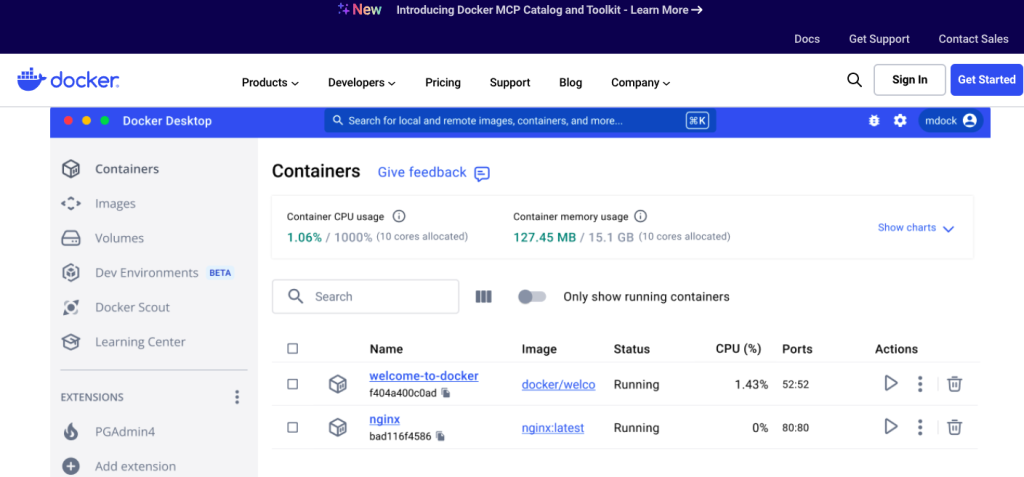Check the nginx row checkbox

[x=293, y=427]
